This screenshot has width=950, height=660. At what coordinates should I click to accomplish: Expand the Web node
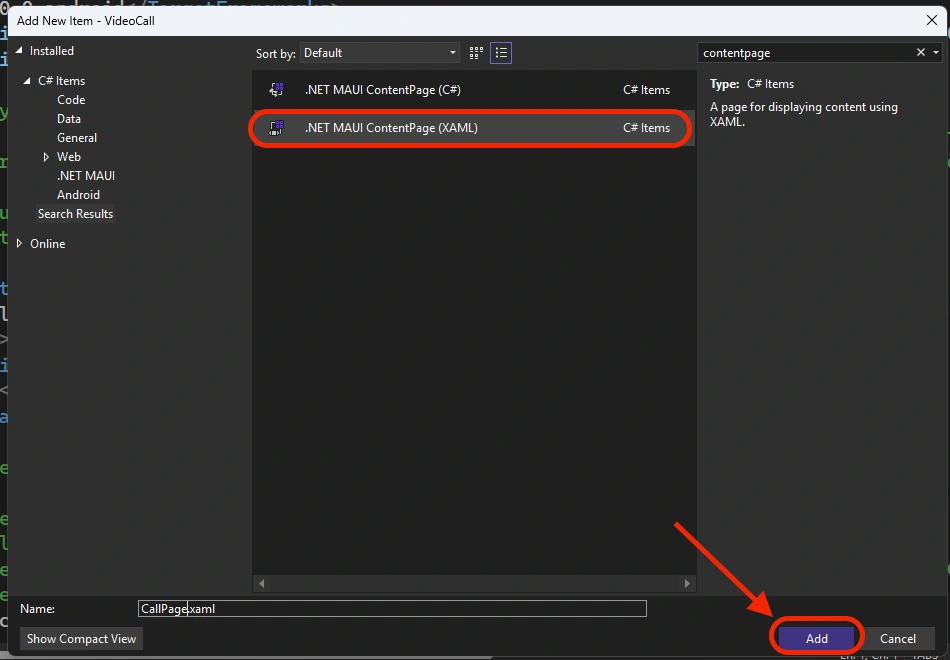pyautogui.click(x=46, y=157)
